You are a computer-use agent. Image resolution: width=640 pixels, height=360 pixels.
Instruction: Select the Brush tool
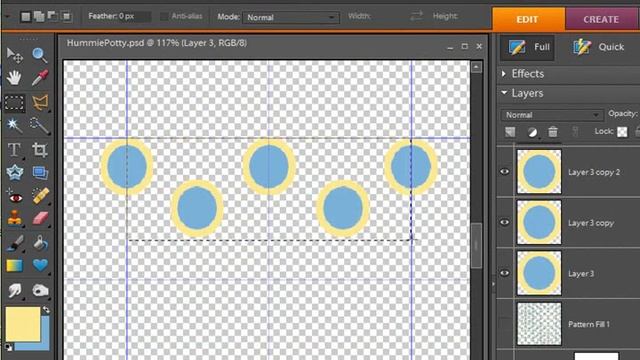click(15, 243)
